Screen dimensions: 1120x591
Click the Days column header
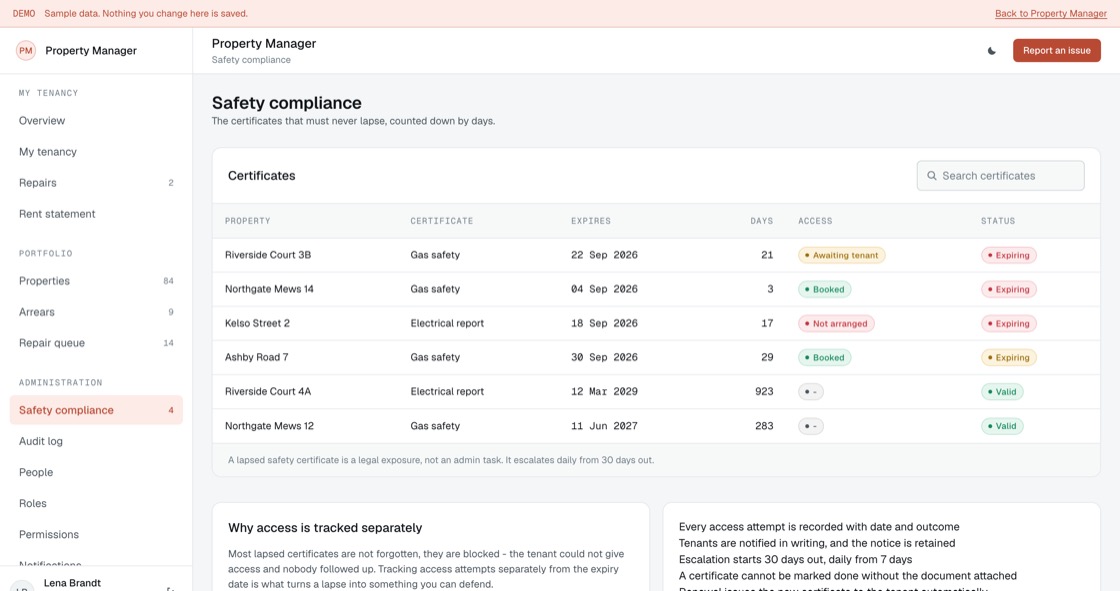[x=761, y=221]
